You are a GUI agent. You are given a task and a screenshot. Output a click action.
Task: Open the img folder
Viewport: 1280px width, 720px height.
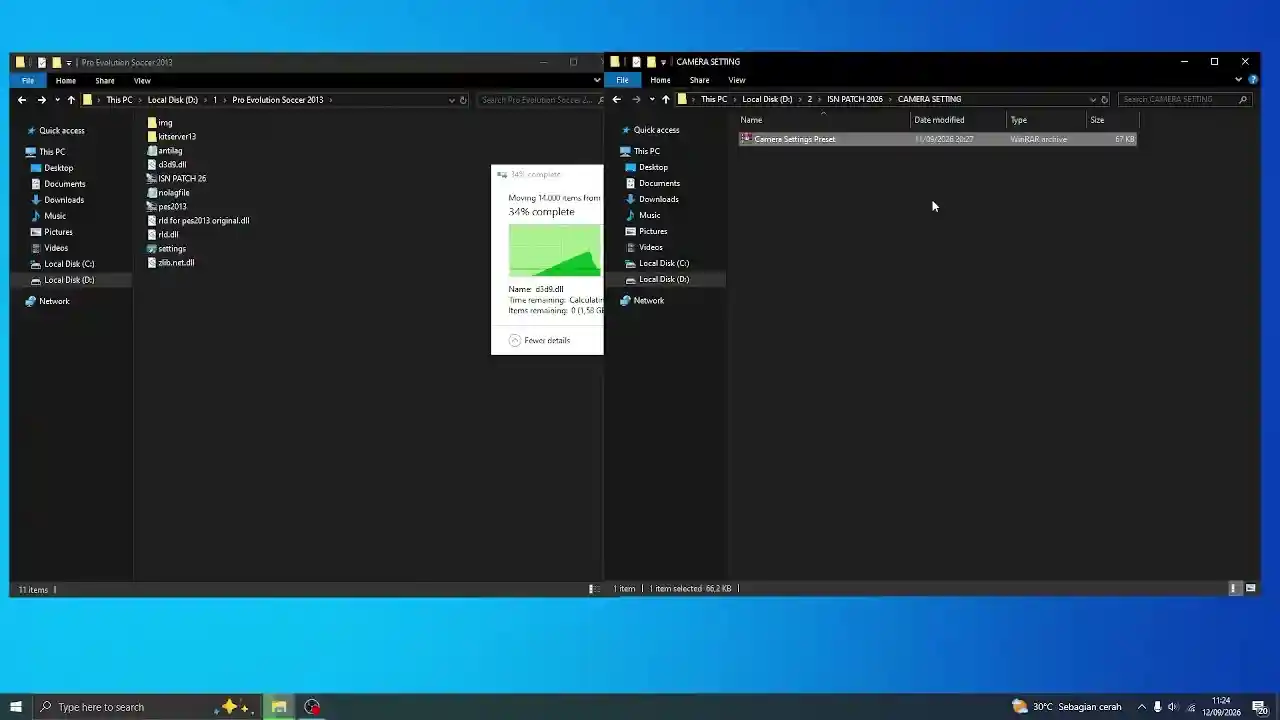coord(165,123)
